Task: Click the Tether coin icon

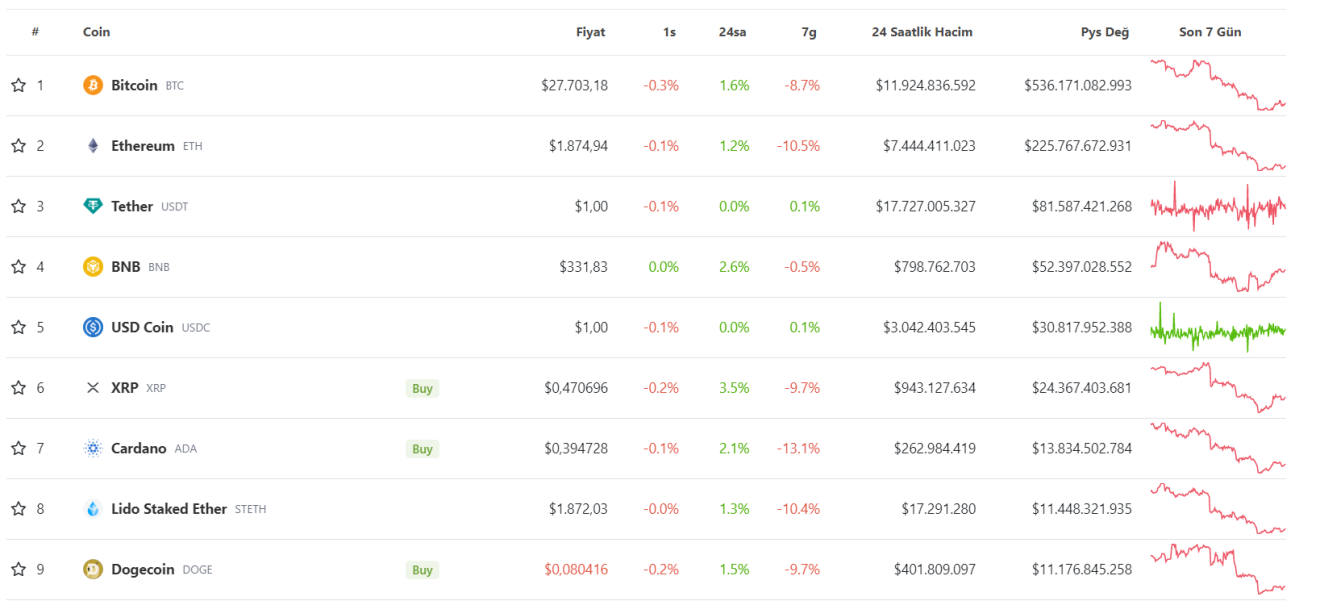Action: 93,207
